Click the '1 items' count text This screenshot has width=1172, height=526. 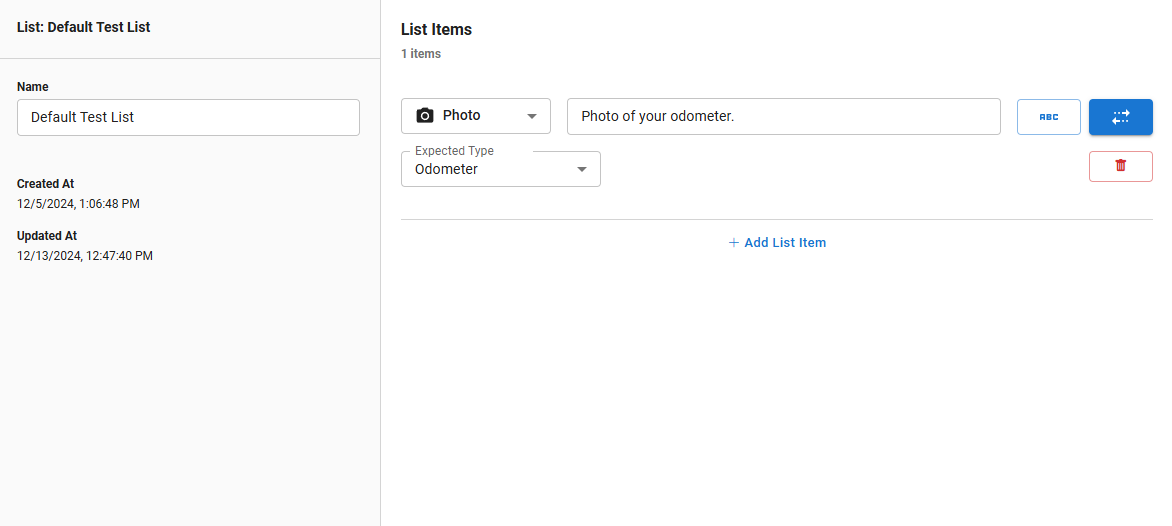(421, 54)
